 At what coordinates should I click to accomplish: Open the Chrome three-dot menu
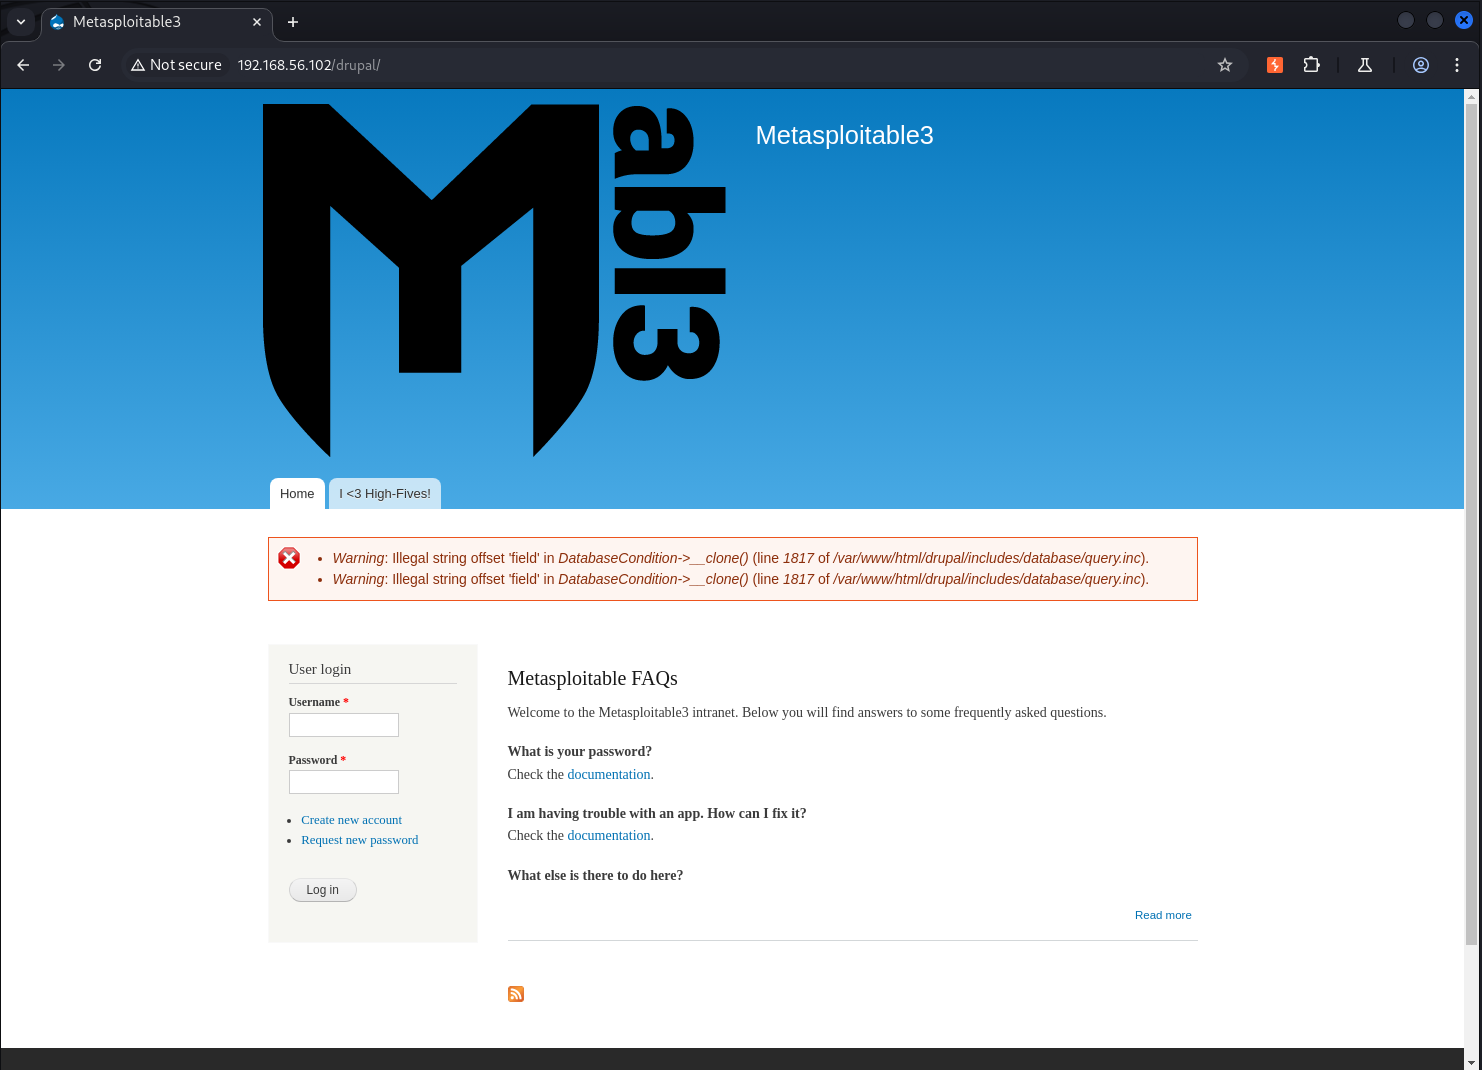click(1457, 65)
